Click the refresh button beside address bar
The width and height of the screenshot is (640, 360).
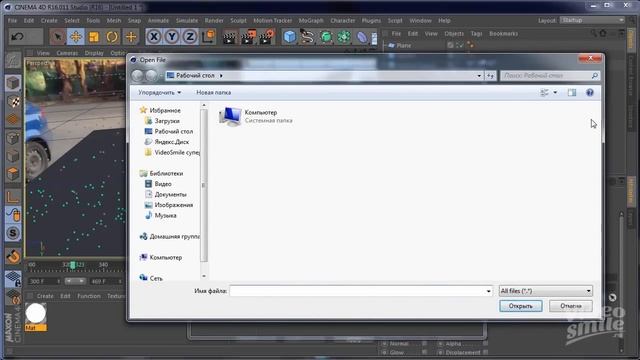click(x=490, y=76)
